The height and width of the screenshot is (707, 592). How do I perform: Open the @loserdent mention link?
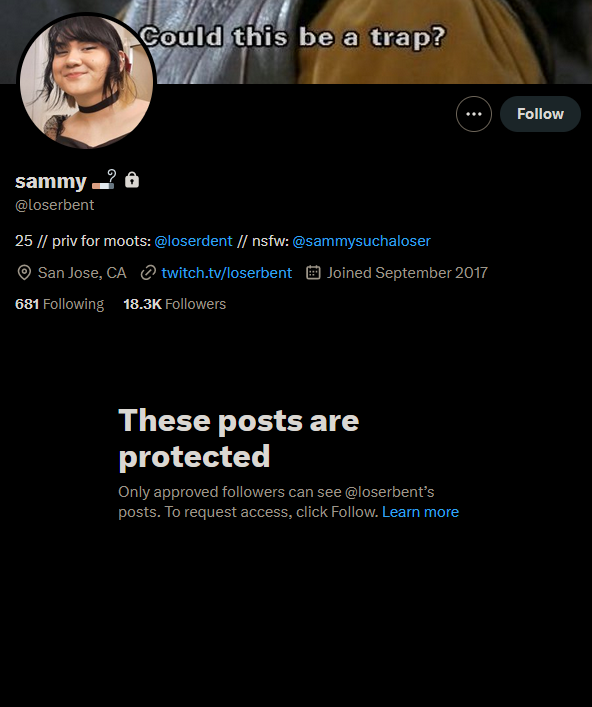pos(193,241)
